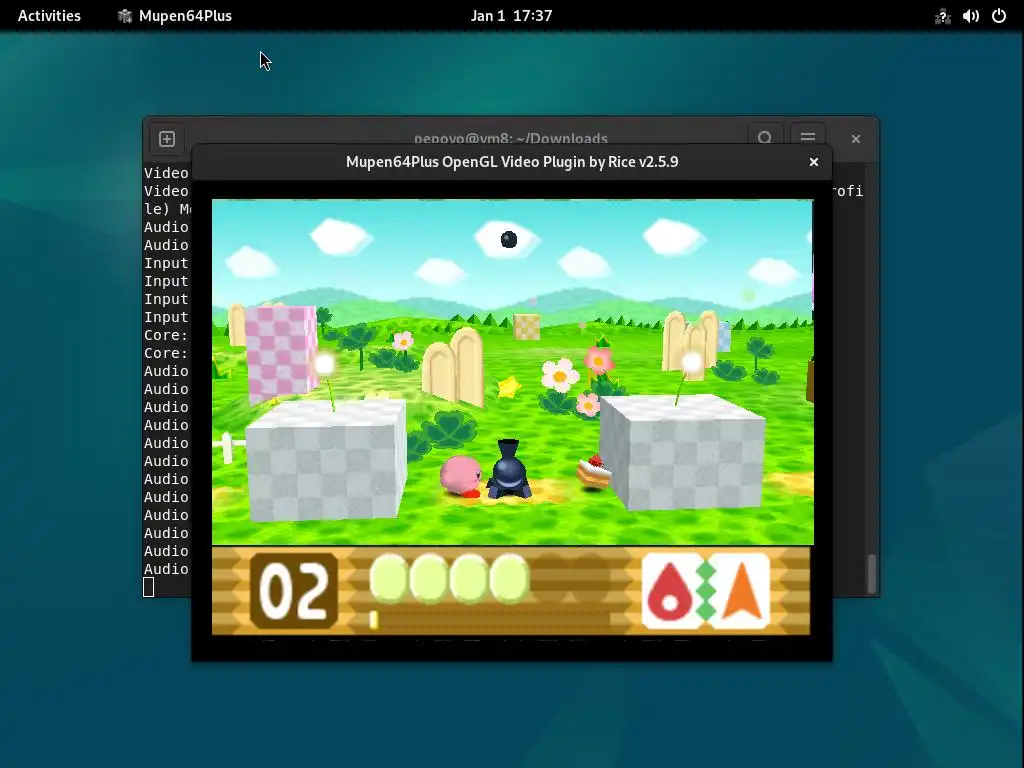This screenshot has width=1024, height=768.
Task: Open the Mupen64Plus app menu in top bar
Action: [175, 16]
